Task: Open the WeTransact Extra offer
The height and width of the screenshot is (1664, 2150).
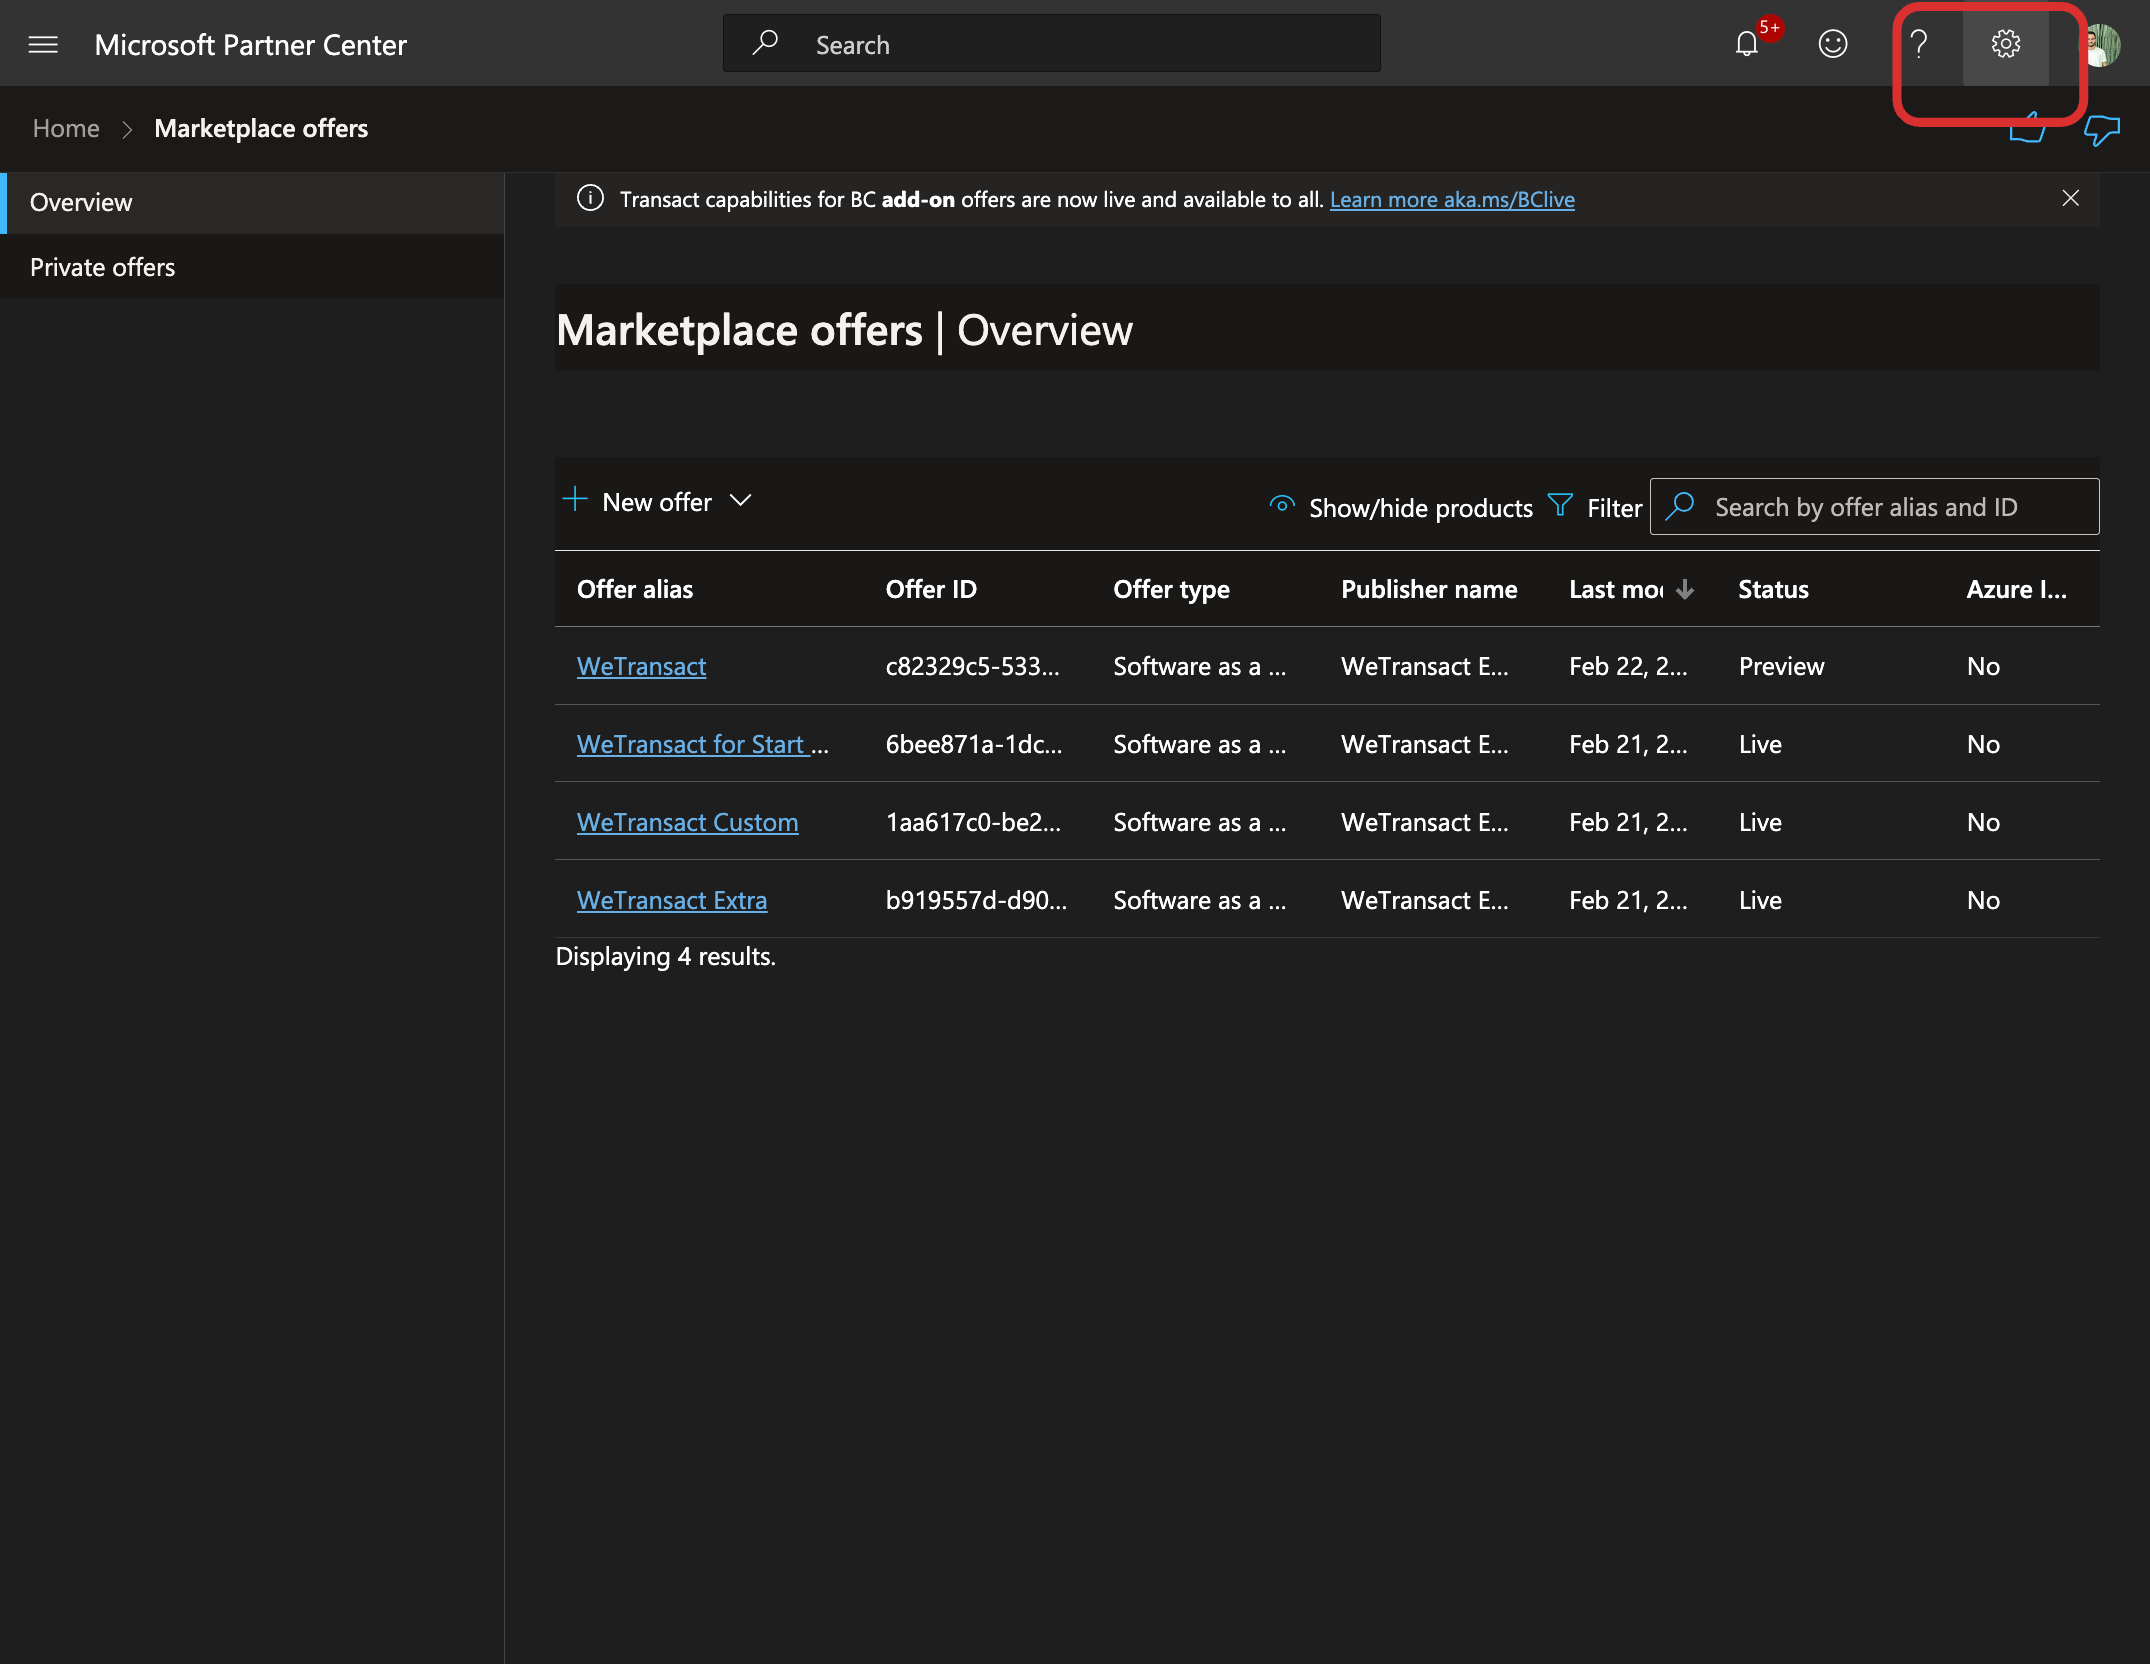Action: (672, 900)
